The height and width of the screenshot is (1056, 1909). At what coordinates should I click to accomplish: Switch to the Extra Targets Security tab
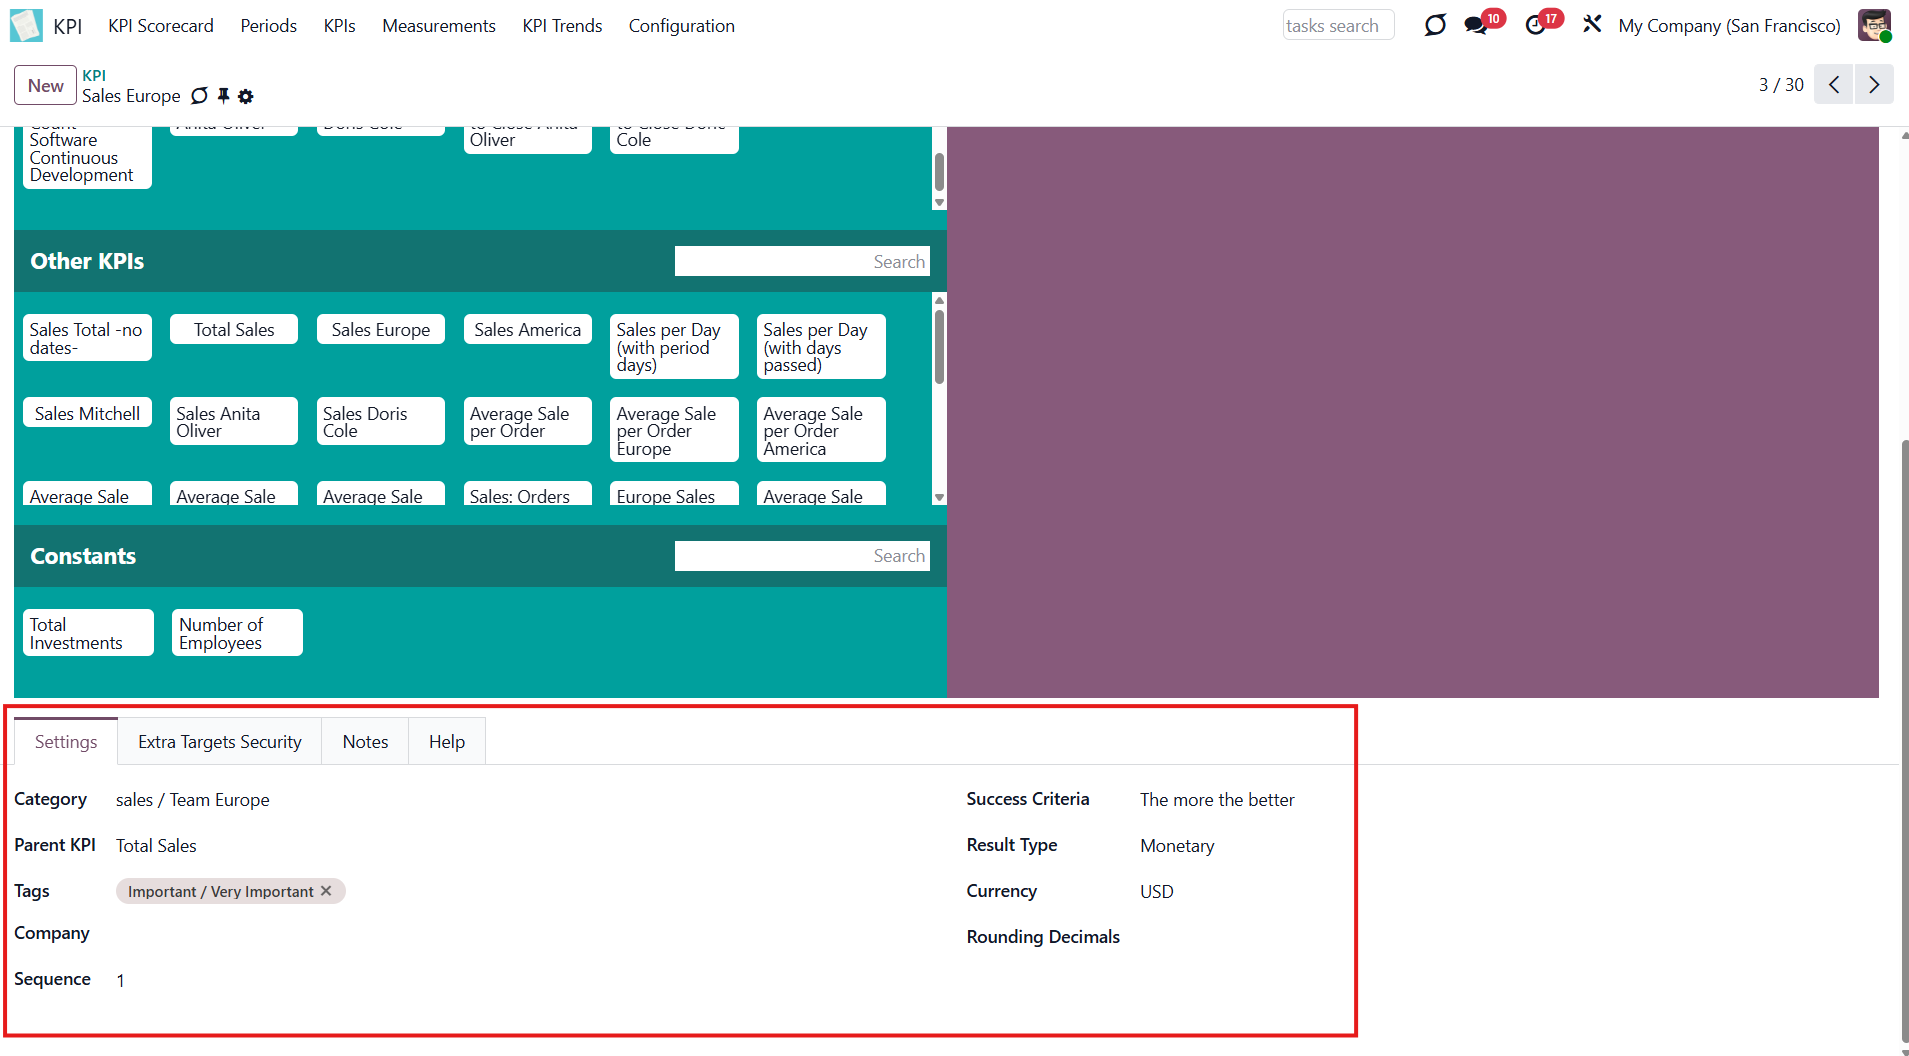(x=219, y=742)
